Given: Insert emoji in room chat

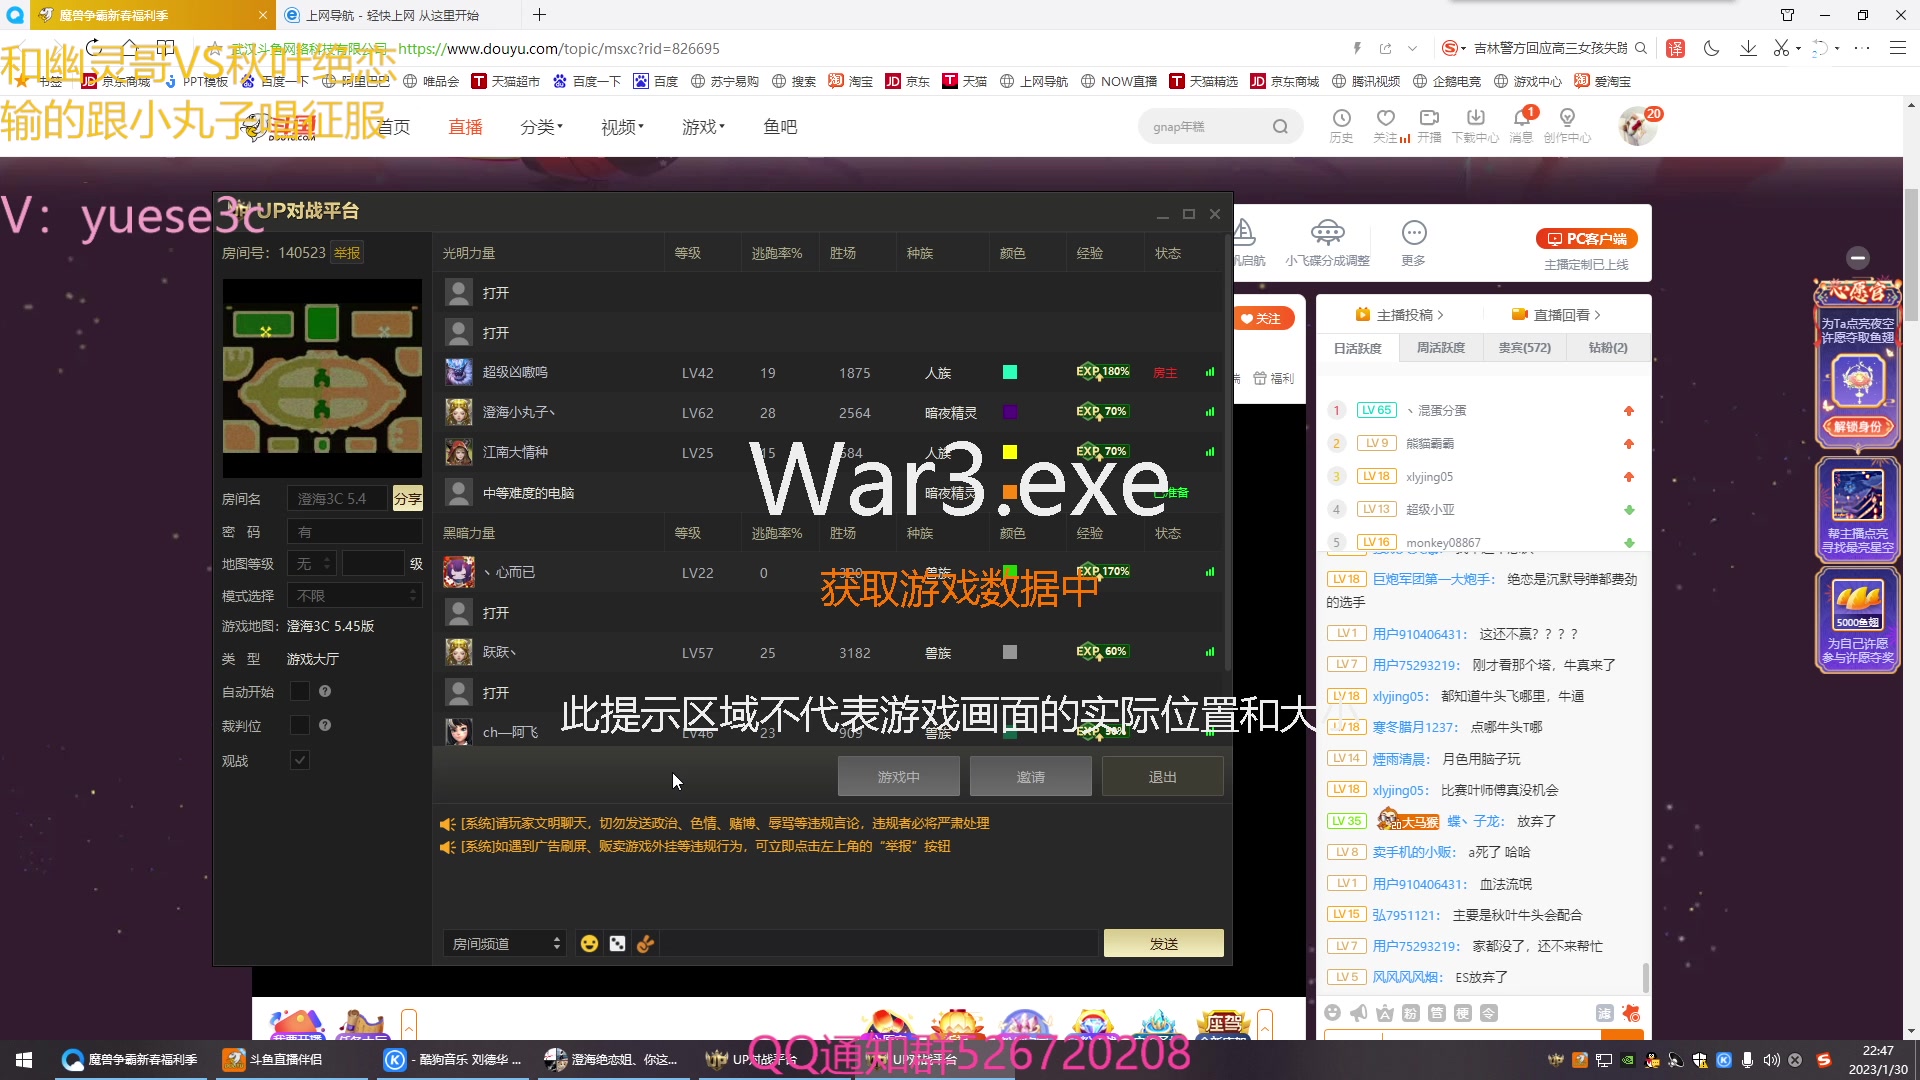Looking at the screenshot, I should (x=589, y=944).
